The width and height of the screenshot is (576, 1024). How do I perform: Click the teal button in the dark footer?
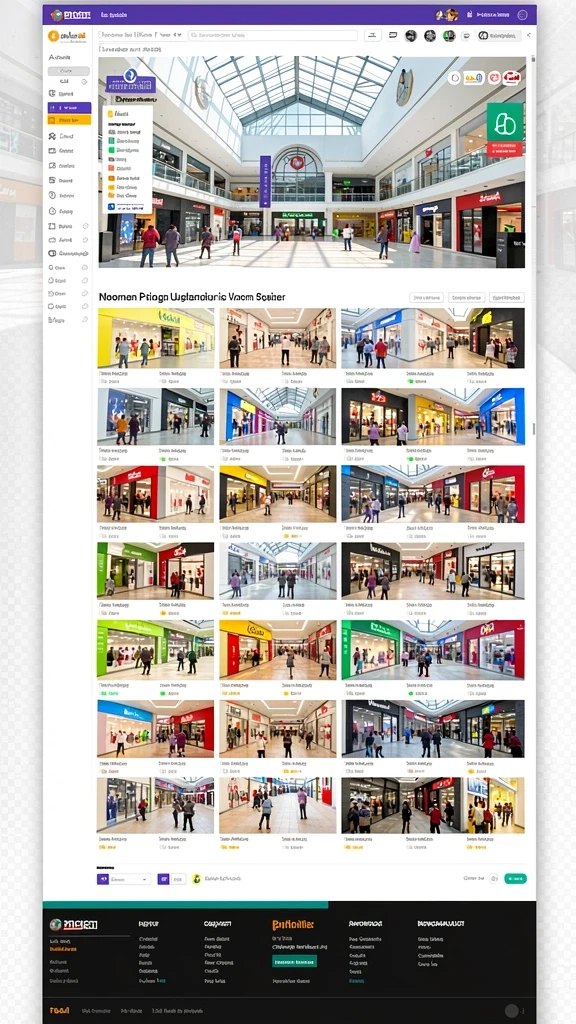(295, 961)
